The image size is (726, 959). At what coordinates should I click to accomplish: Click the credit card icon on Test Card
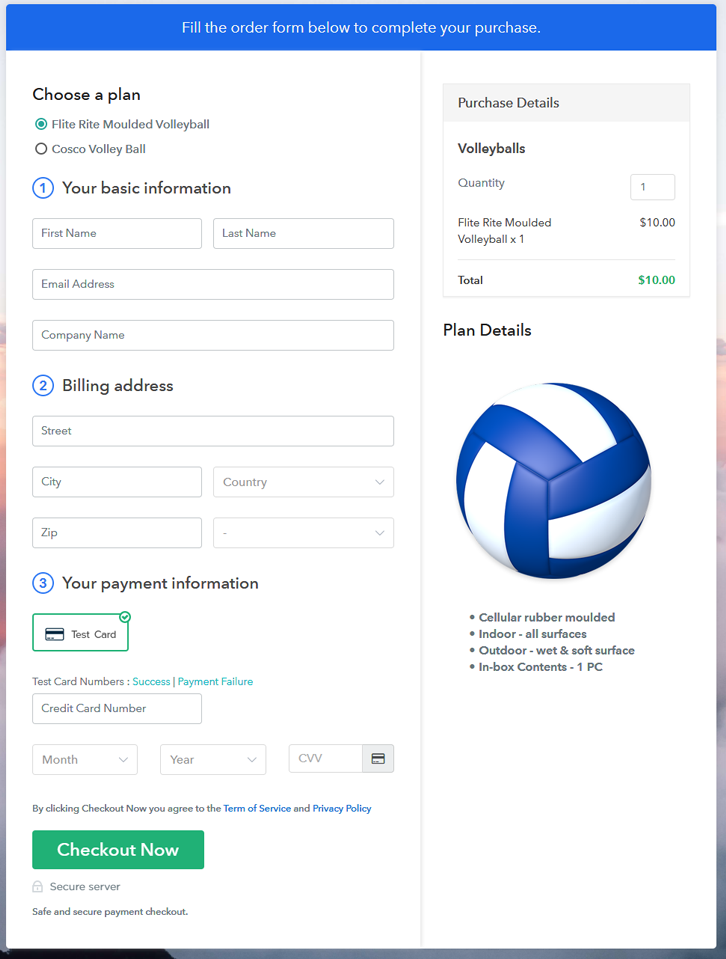pyautogui.click(x=54, y=634)
